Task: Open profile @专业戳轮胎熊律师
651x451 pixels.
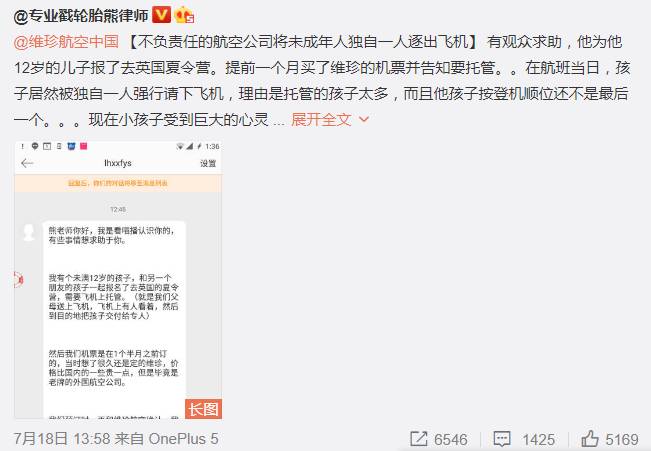Action: tap(81, 16)
